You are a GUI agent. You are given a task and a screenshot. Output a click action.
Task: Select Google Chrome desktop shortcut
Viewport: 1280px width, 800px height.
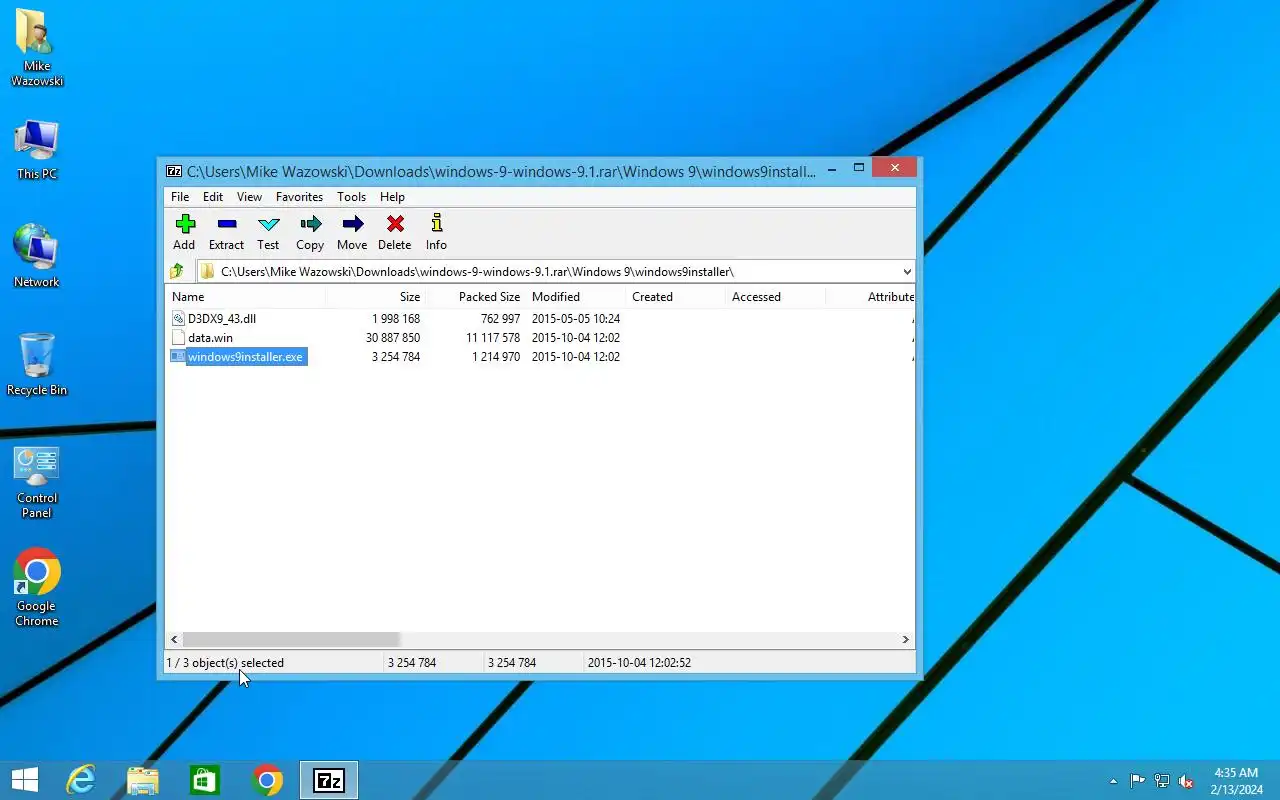tap(37, 588)
